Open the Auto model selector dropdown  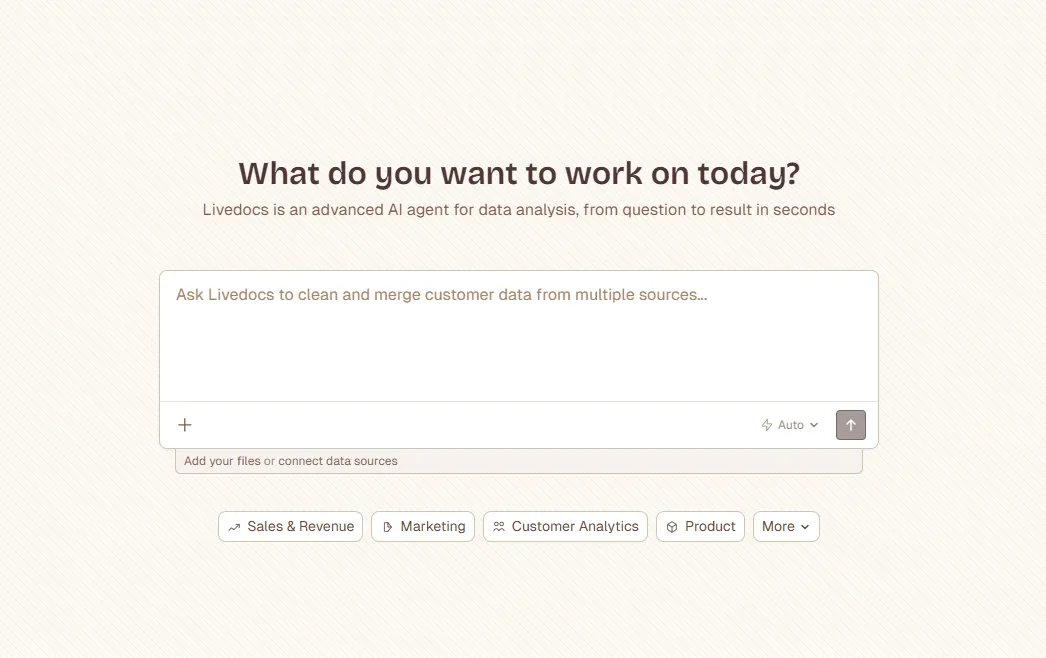pyautogui.click(x=789, y=424)
